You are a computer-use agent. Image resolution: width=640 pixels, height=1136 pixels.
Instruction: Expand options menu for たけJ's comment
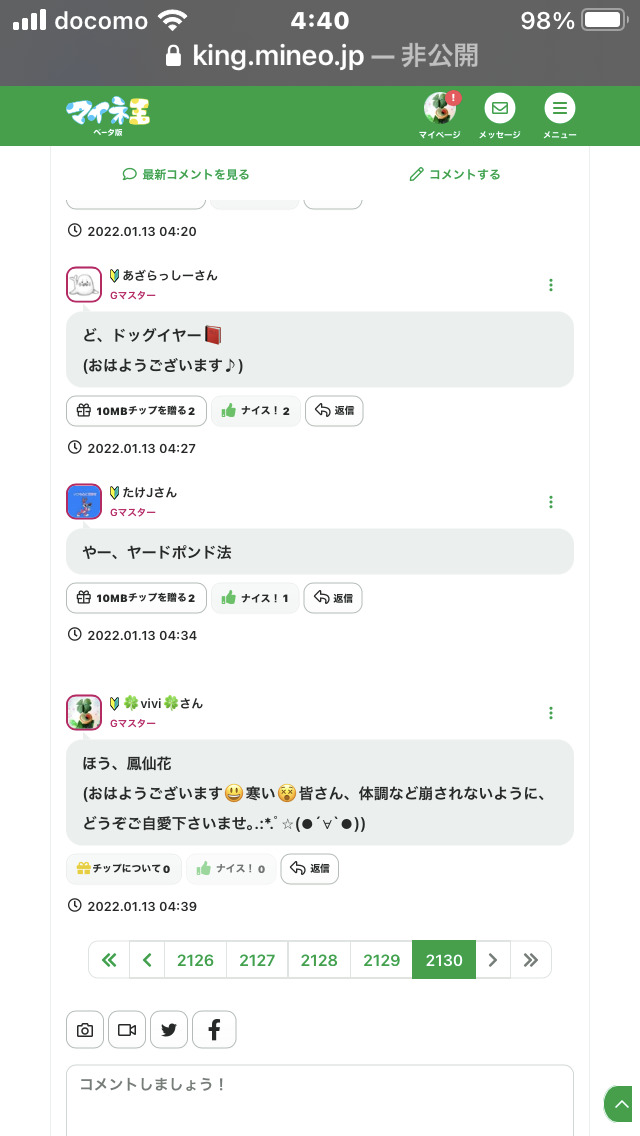[x=551, y=502]
